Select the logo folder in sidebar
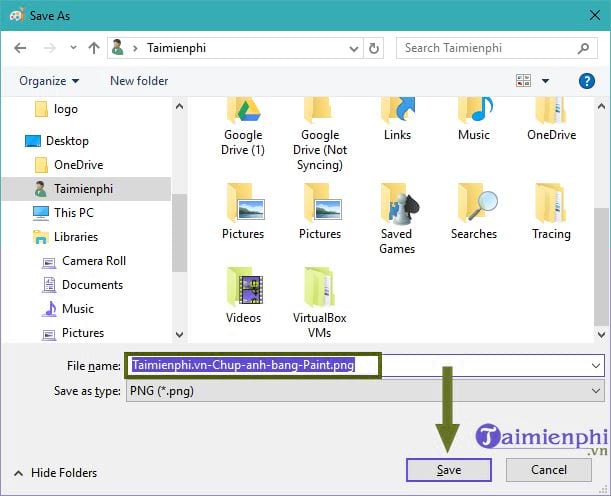This screenshot has width=611, height=496. pos(56,109)
